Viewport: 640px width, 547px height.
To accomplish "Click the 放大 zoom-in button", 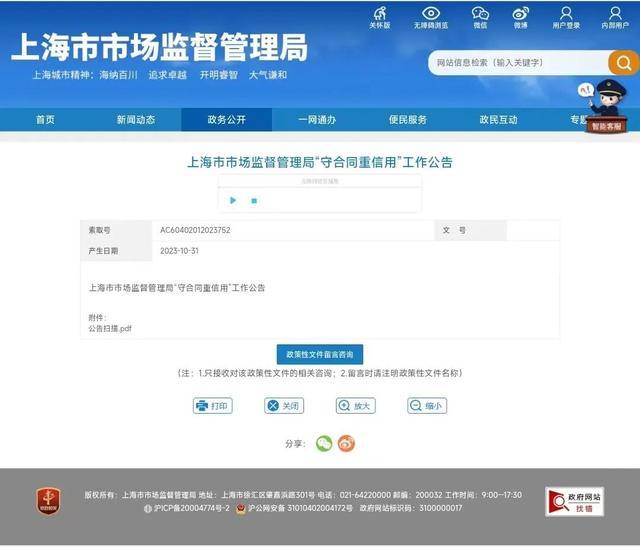I will pos(355,406).
